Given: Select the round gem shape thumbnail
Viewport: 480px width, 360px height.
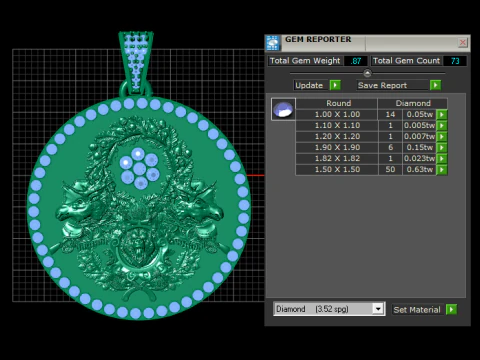Looking at the screenshot, I should (x=283, y=109).
